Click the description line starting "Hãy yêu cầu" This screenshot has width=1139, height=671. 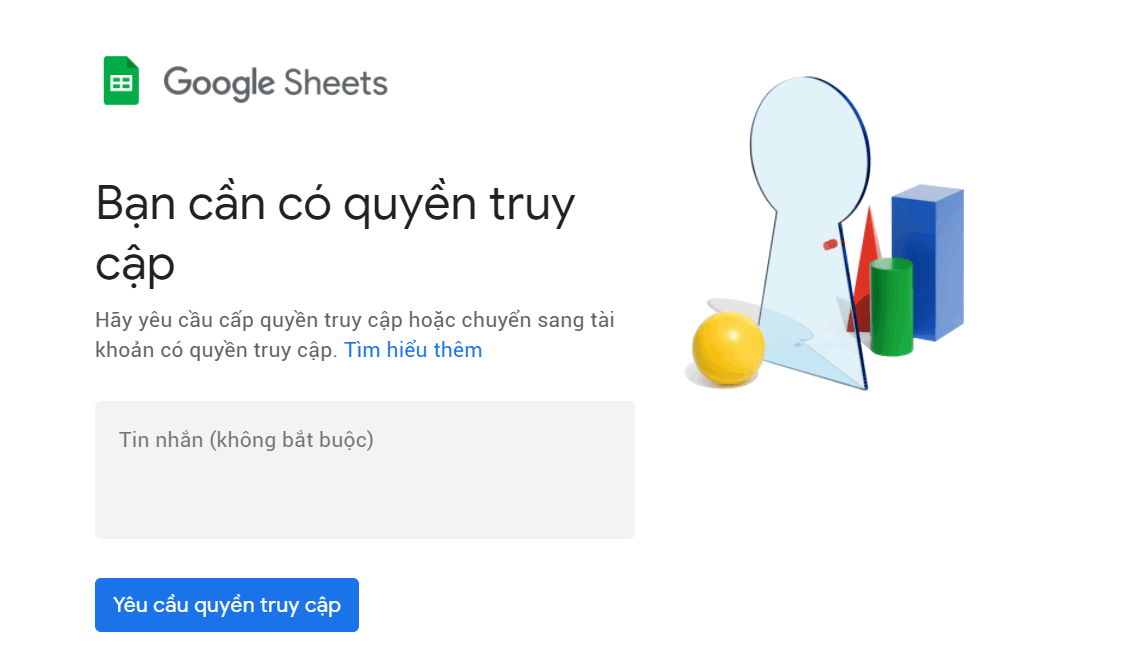point(354,320)
